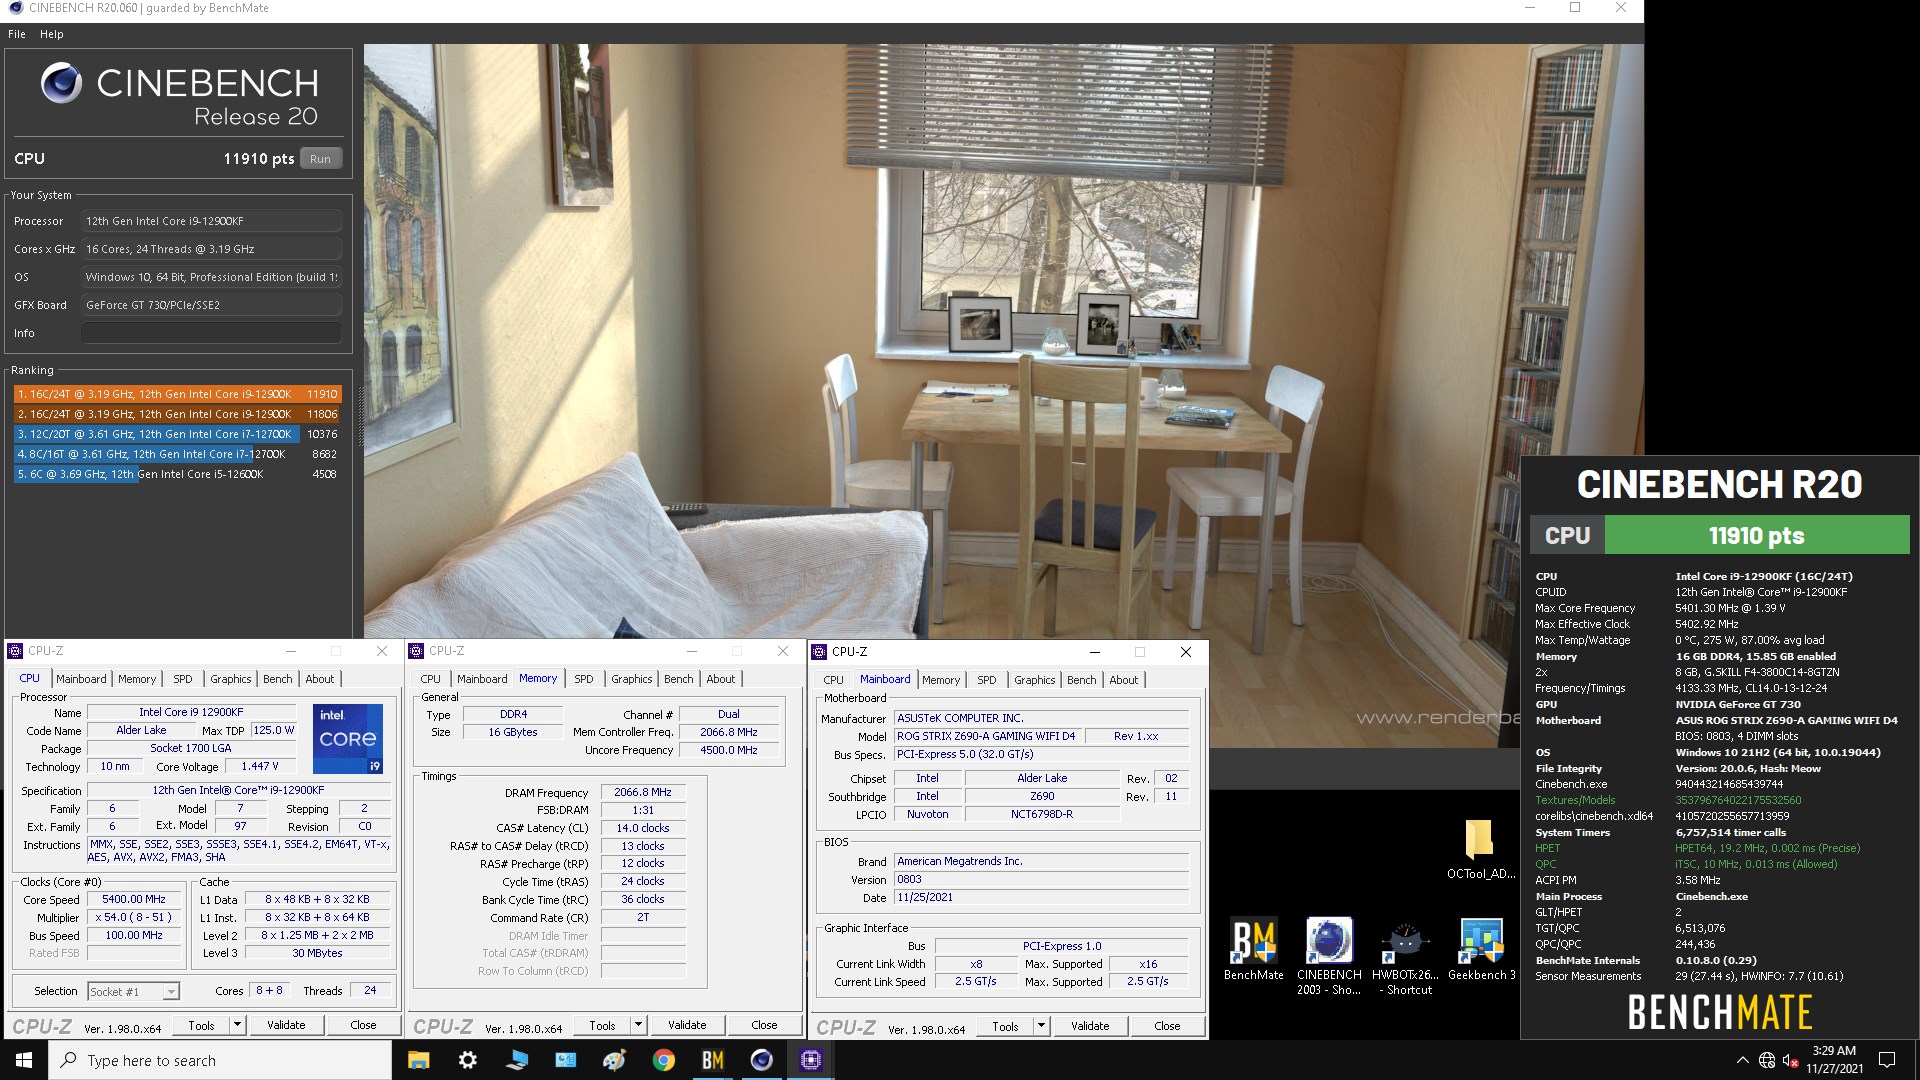Image resolution: width=1920 pixels, height=1080 pixels.
Task: Open the notification center icon
Action: pyautogui.click(x=1888, y=1060)
